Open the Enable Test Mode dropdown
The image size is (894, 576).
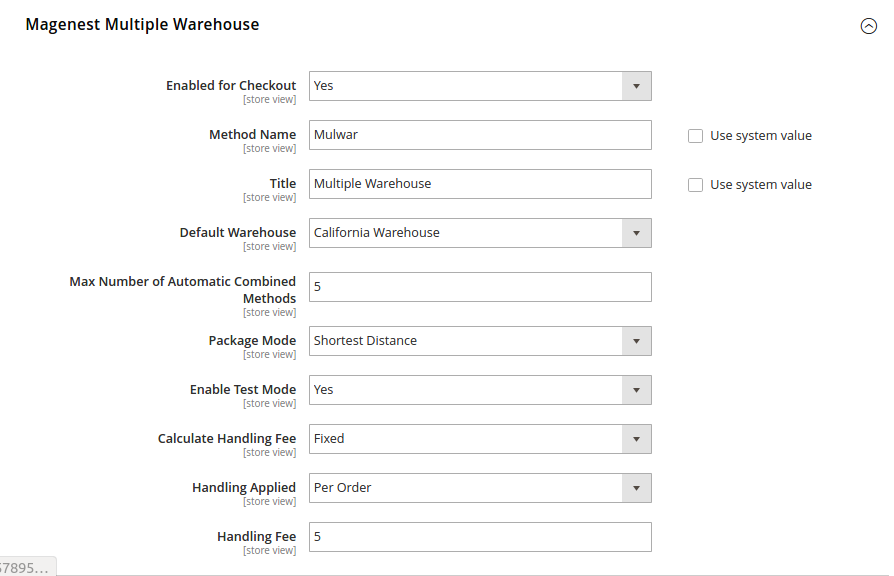point(480,390)
